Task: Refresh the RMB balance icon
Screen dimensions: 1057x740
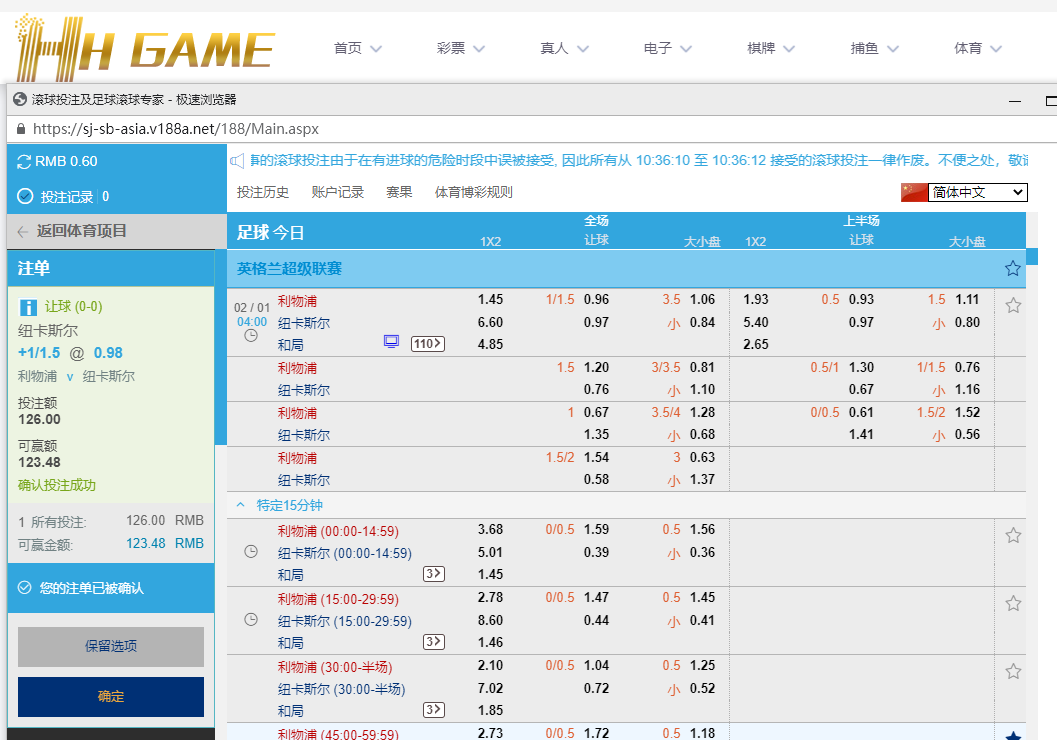Action: 25,162
